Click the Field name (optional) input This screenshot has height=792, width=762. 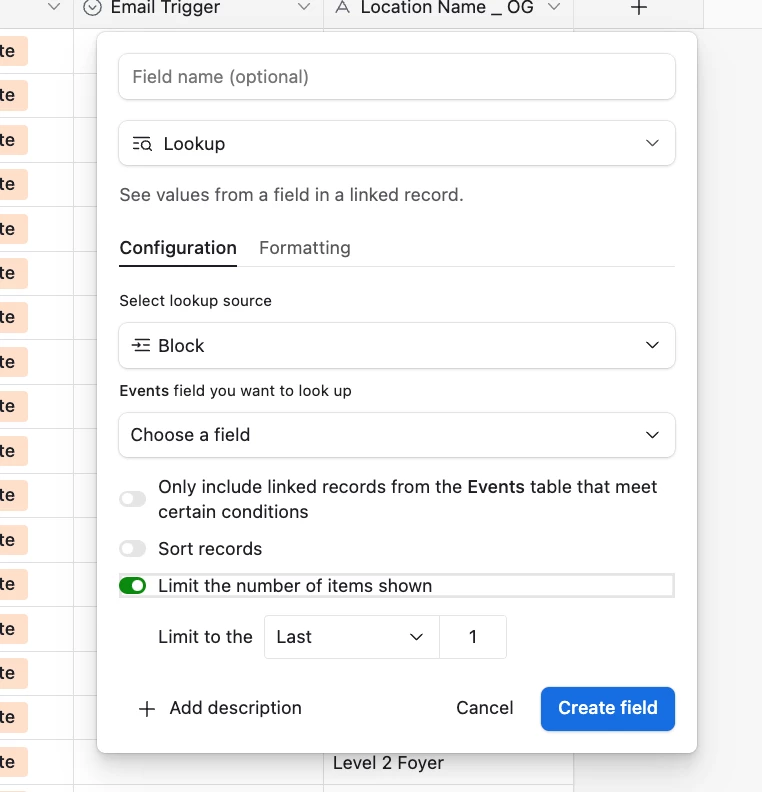(x=397, y=77)
